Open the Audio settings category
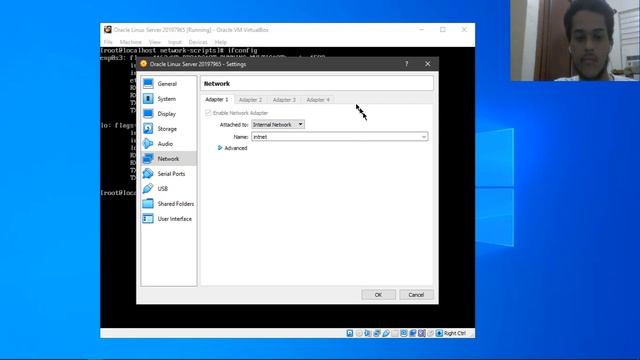This screenshot has height=360, width=640. click(x=168, y=144)
